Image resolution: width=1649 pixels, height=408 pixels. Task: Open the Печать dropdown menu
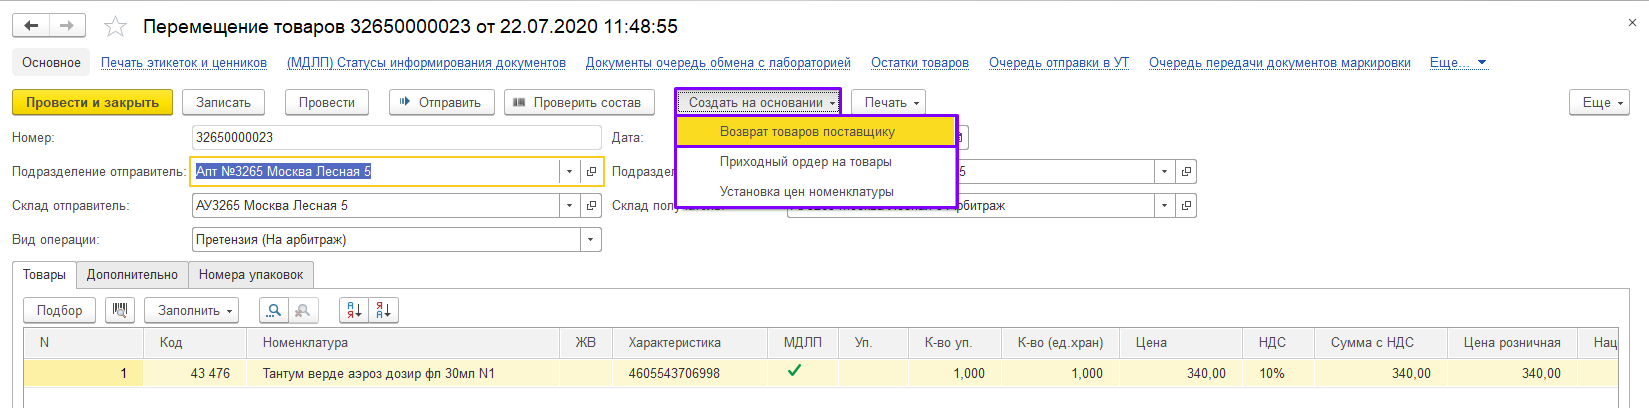(x=888, y=103)
